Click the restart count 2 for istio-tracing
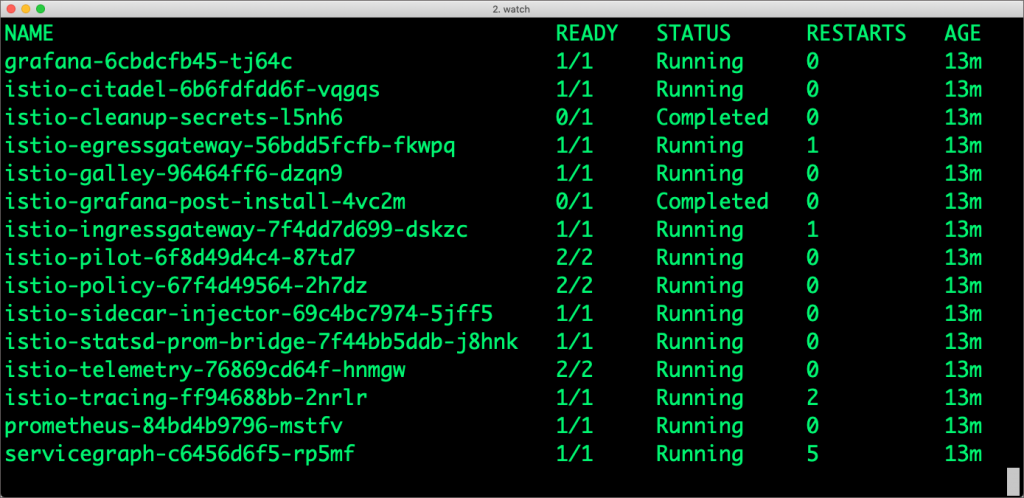 pos(812,397)
